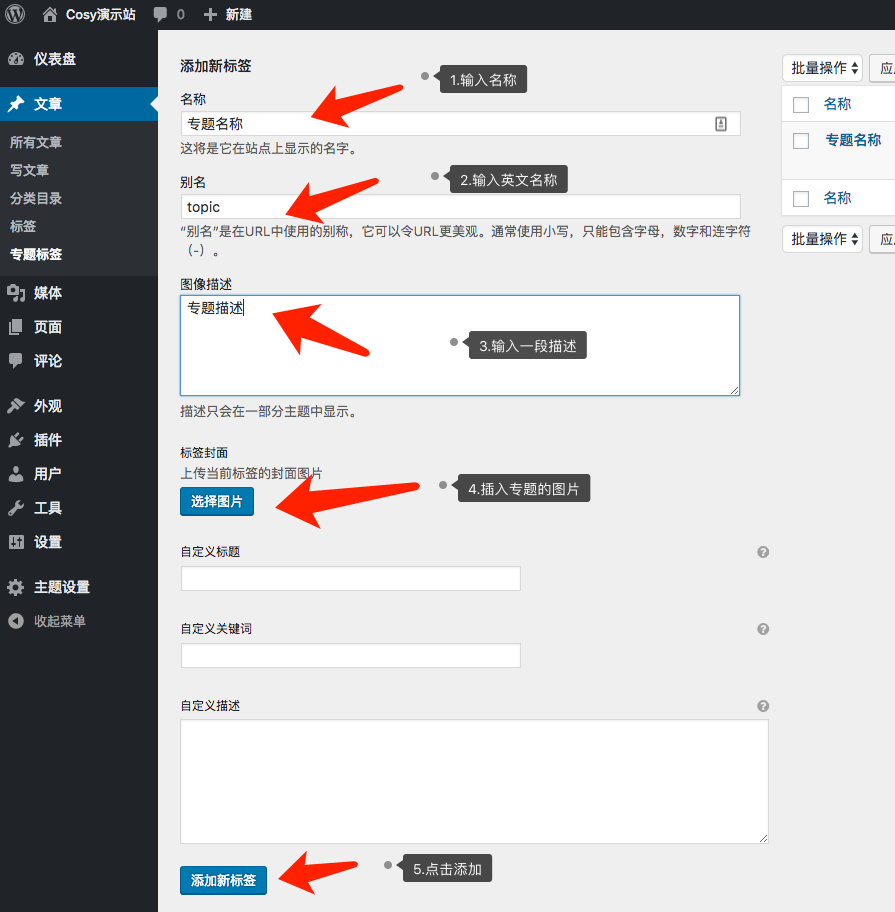
Task: Open the comments bubble icon in admin bar
Action: 160,15
